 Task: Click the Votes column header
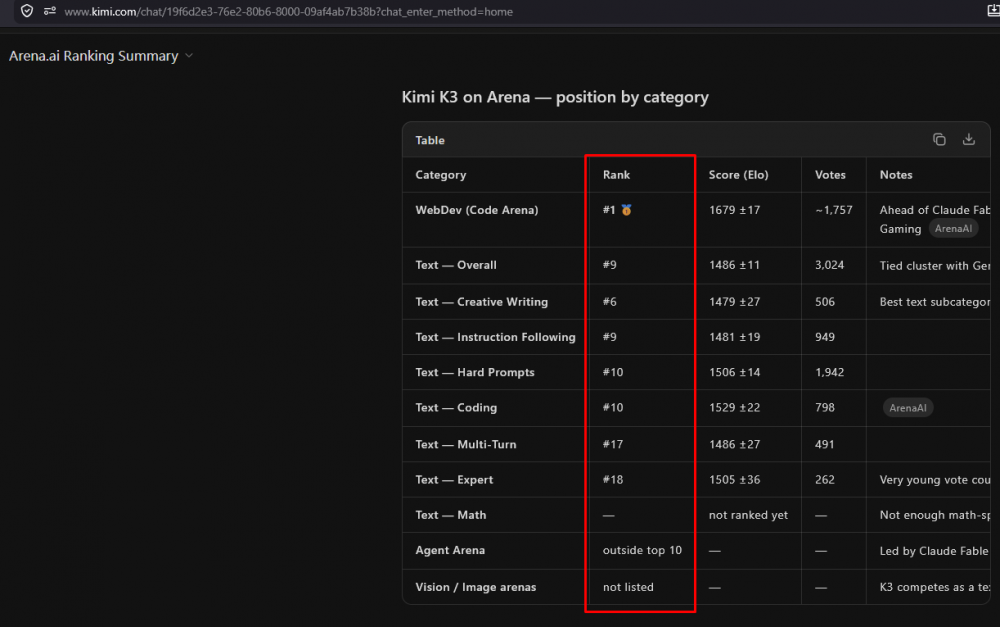[x=830, y=175]
